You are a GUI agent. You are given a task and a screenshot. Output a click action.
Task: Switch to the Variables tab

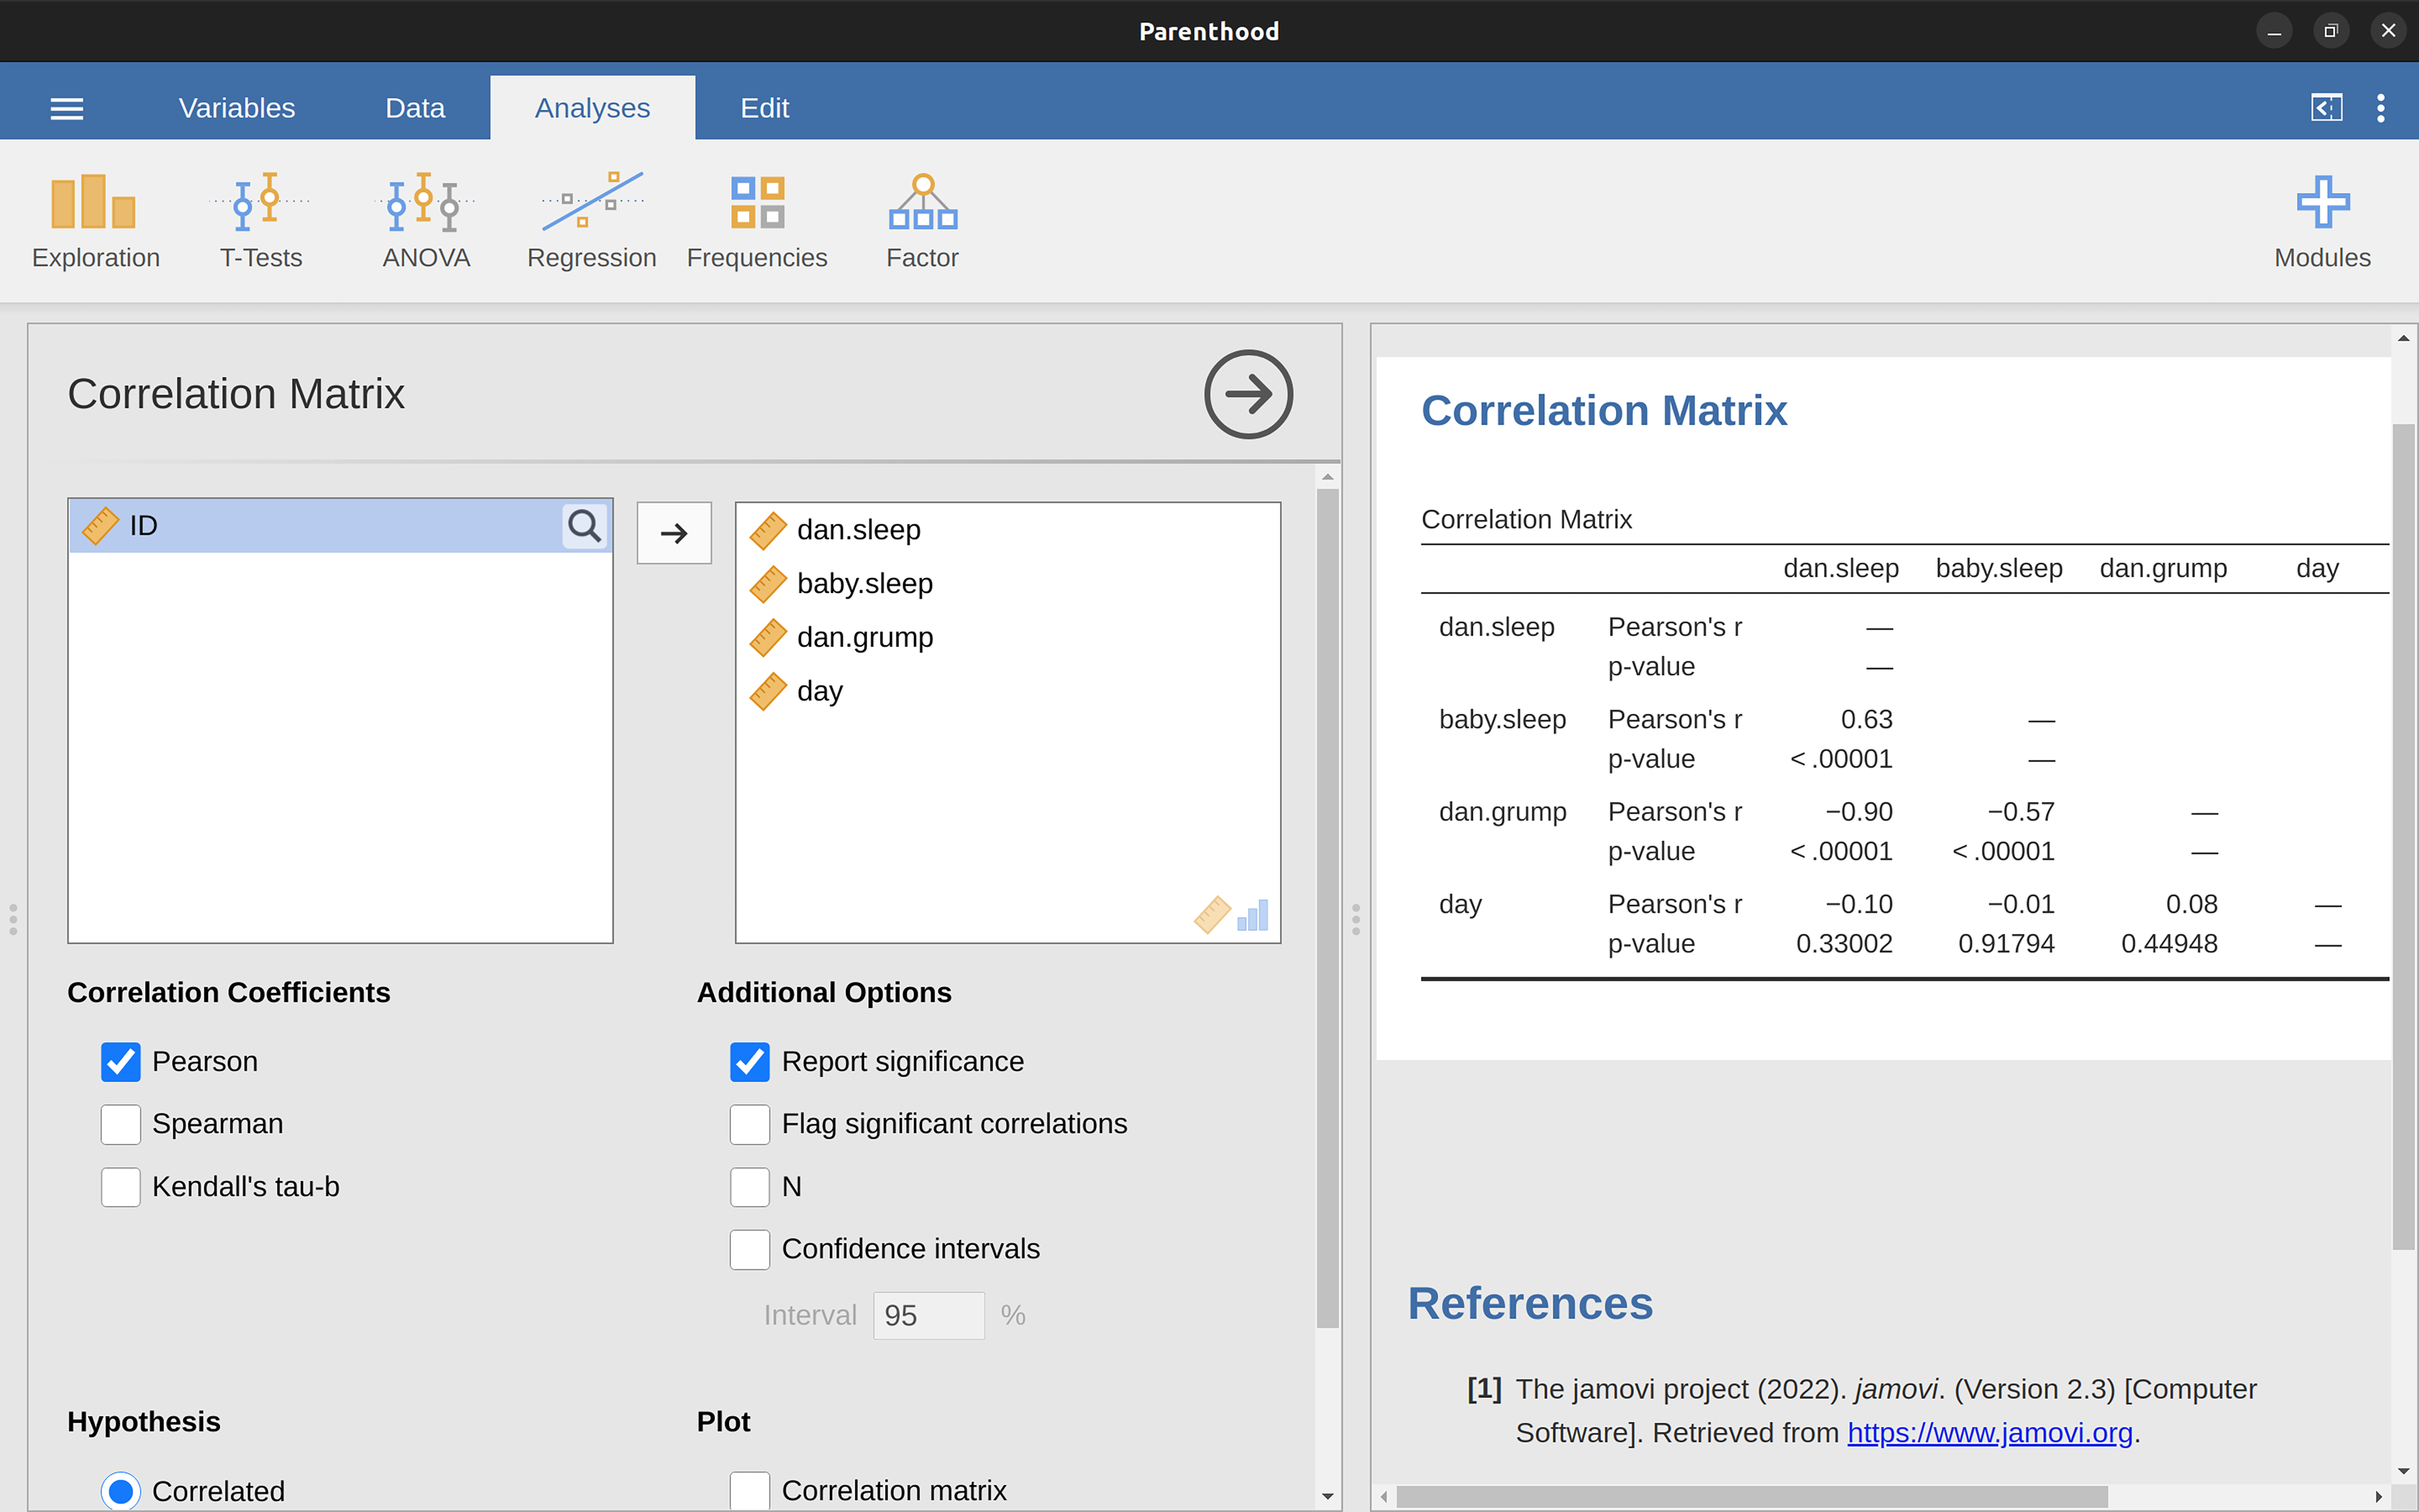coord(237,108)
